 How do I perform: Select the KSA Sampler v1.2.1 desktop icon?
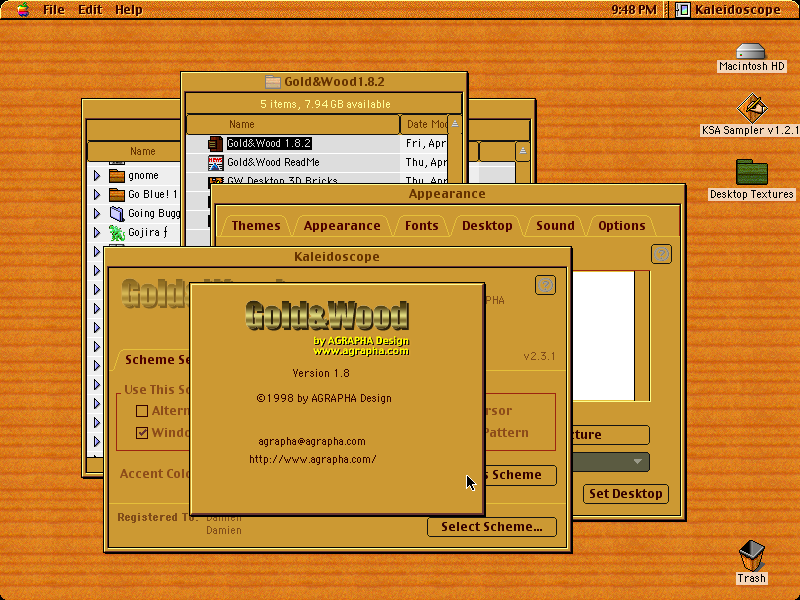tap(752, 108)
